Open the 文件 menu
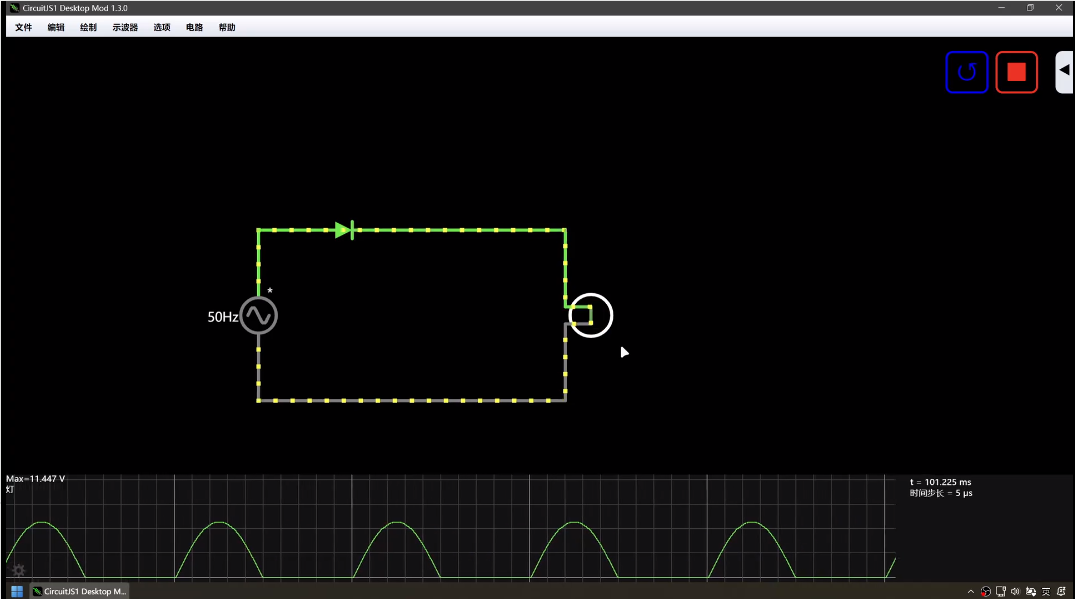 (x=23, y=27)
